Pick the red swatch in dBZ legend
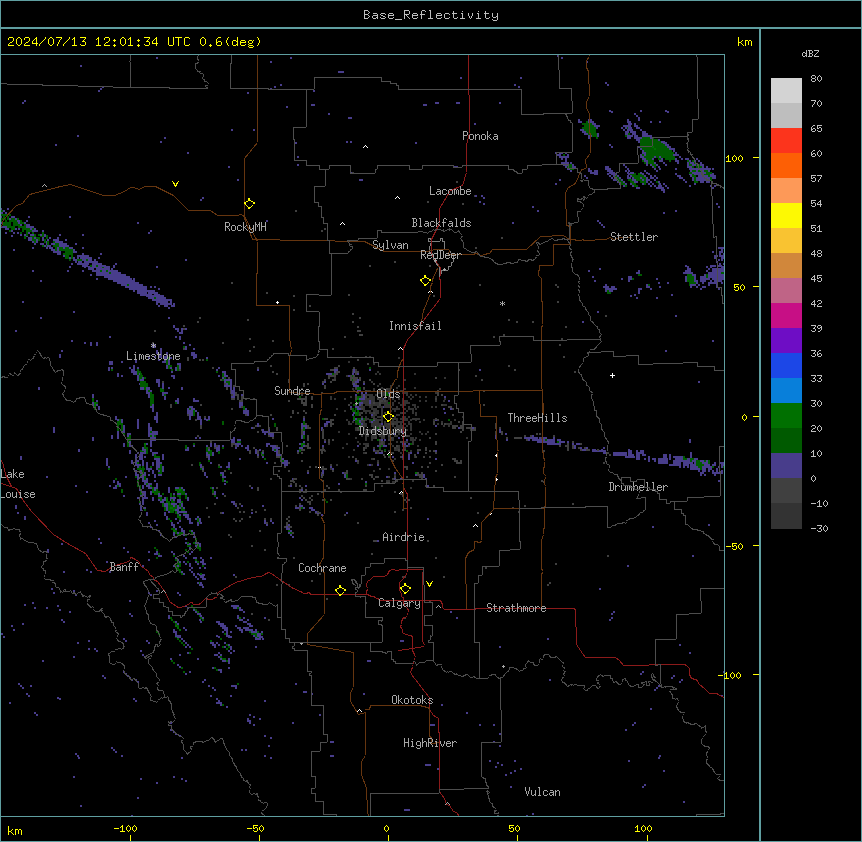 click(786, 141)
